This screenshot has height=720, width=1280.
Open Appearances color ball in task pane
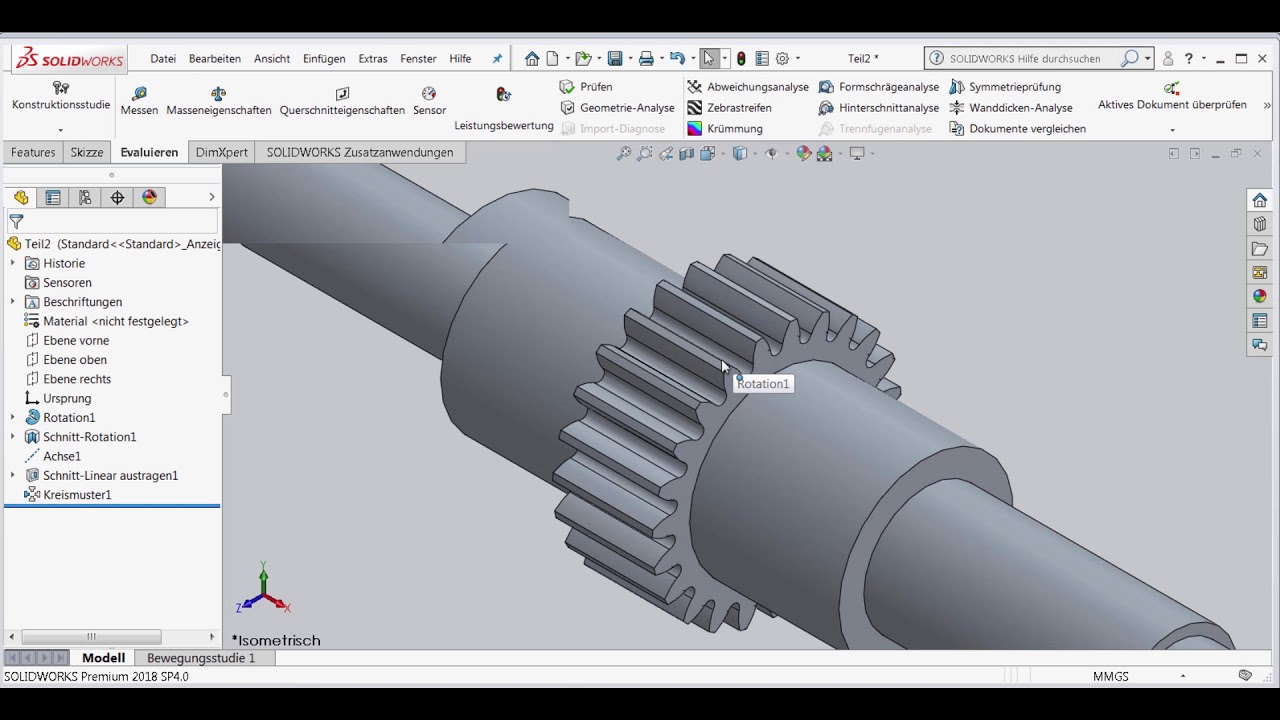(1260, 297)
